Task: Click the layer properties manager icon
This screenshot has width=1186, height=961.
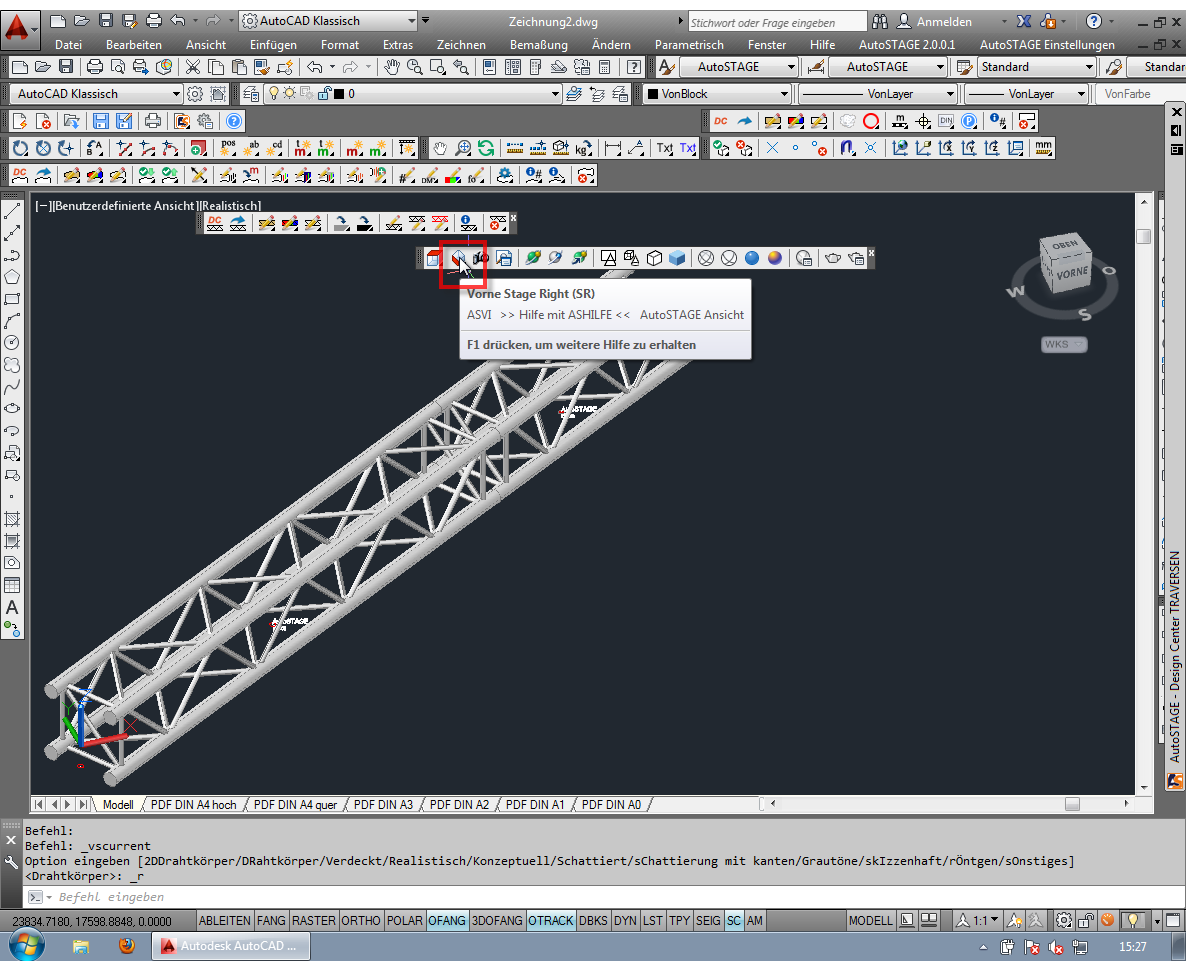Action: (249, 94)
